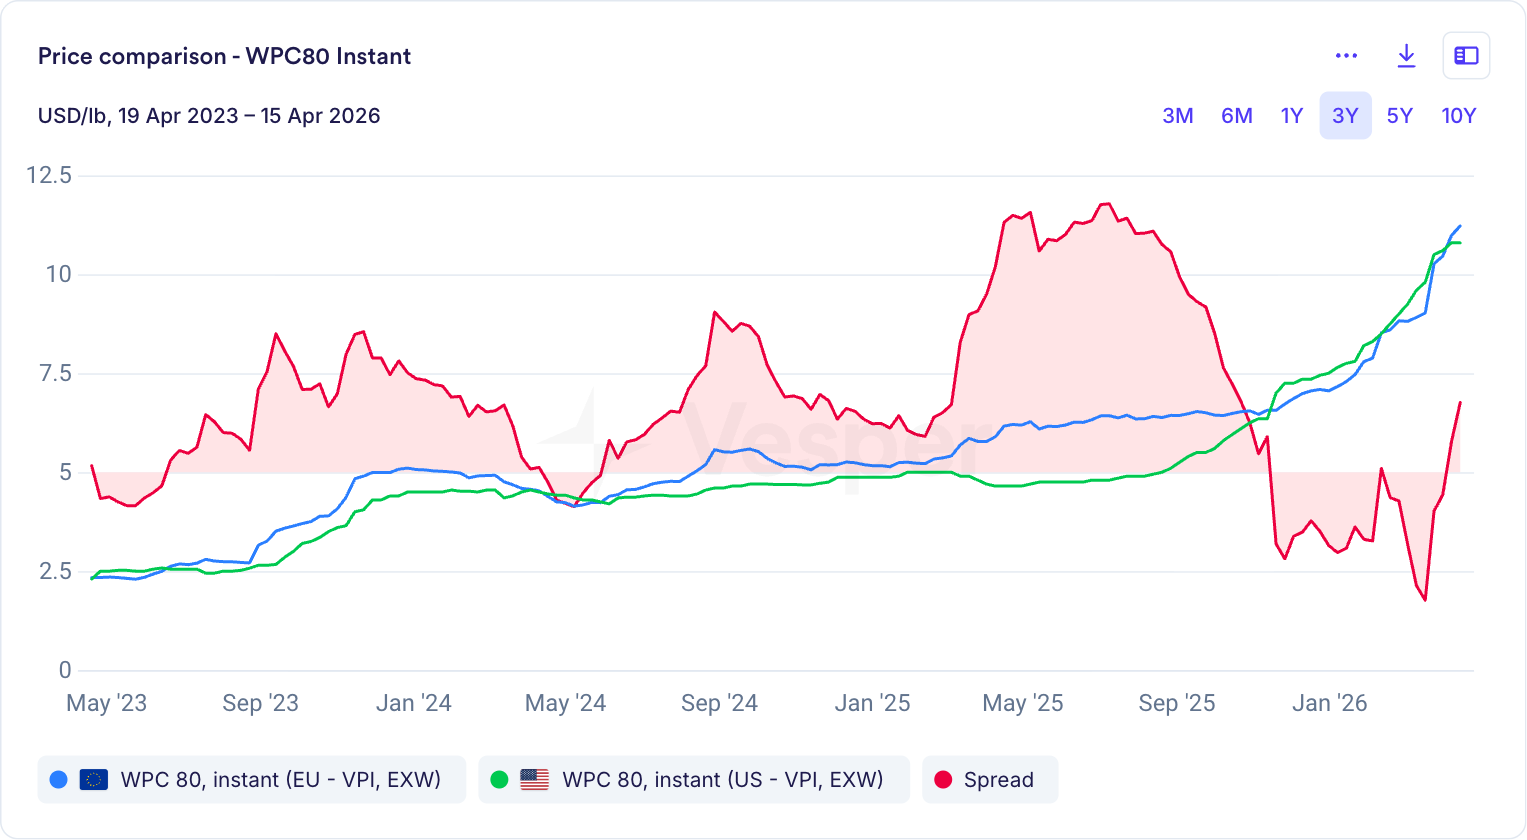Click the green US series dot

pyautogui.click(x=499, y=780)
